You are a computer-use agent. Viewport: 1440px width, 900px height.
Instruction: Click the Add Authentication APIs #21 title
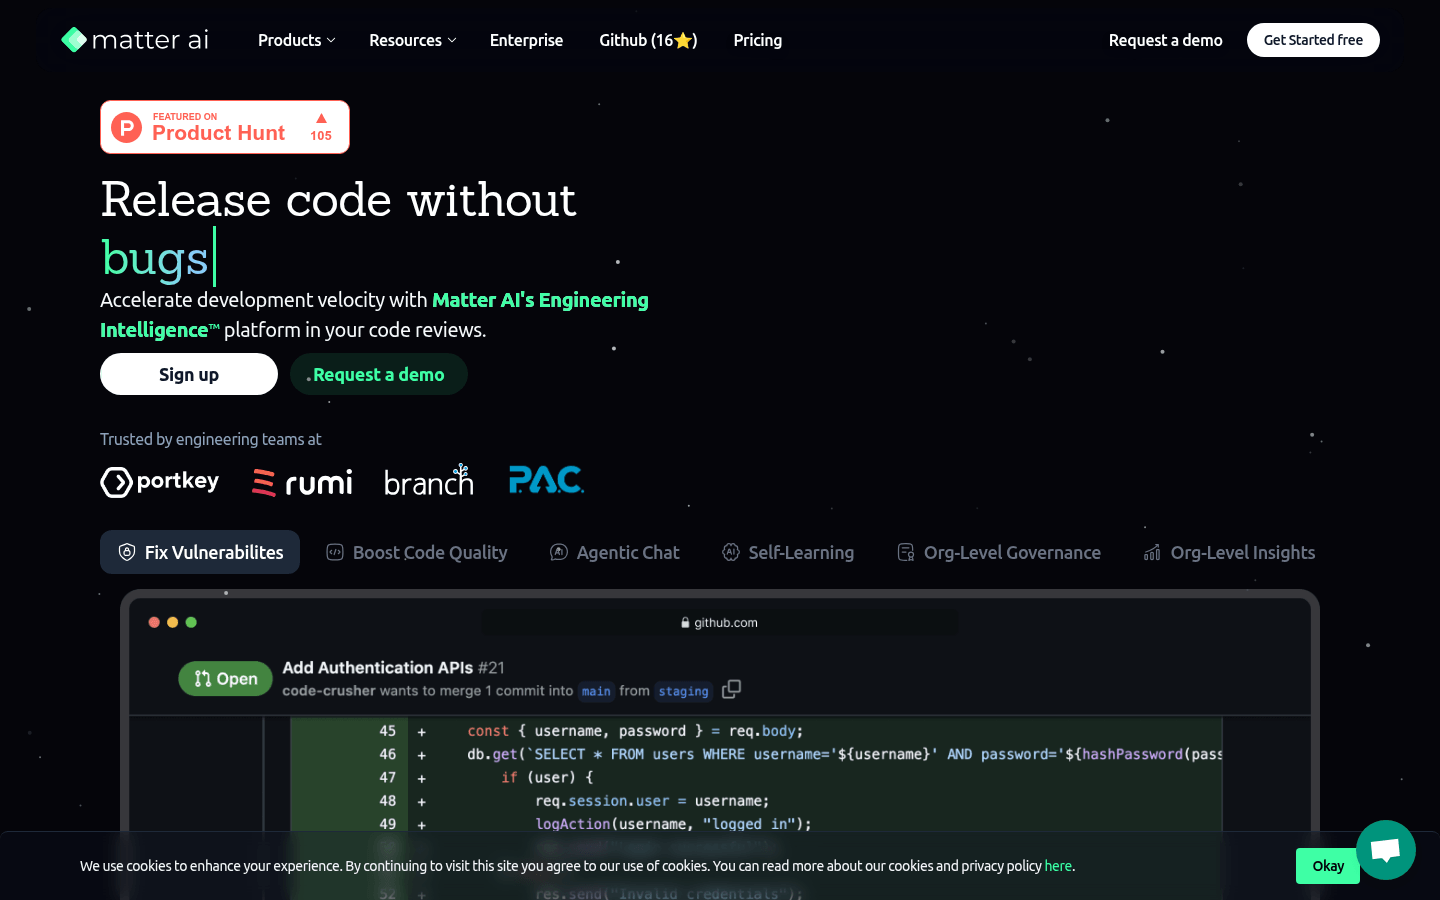(393, 667)
